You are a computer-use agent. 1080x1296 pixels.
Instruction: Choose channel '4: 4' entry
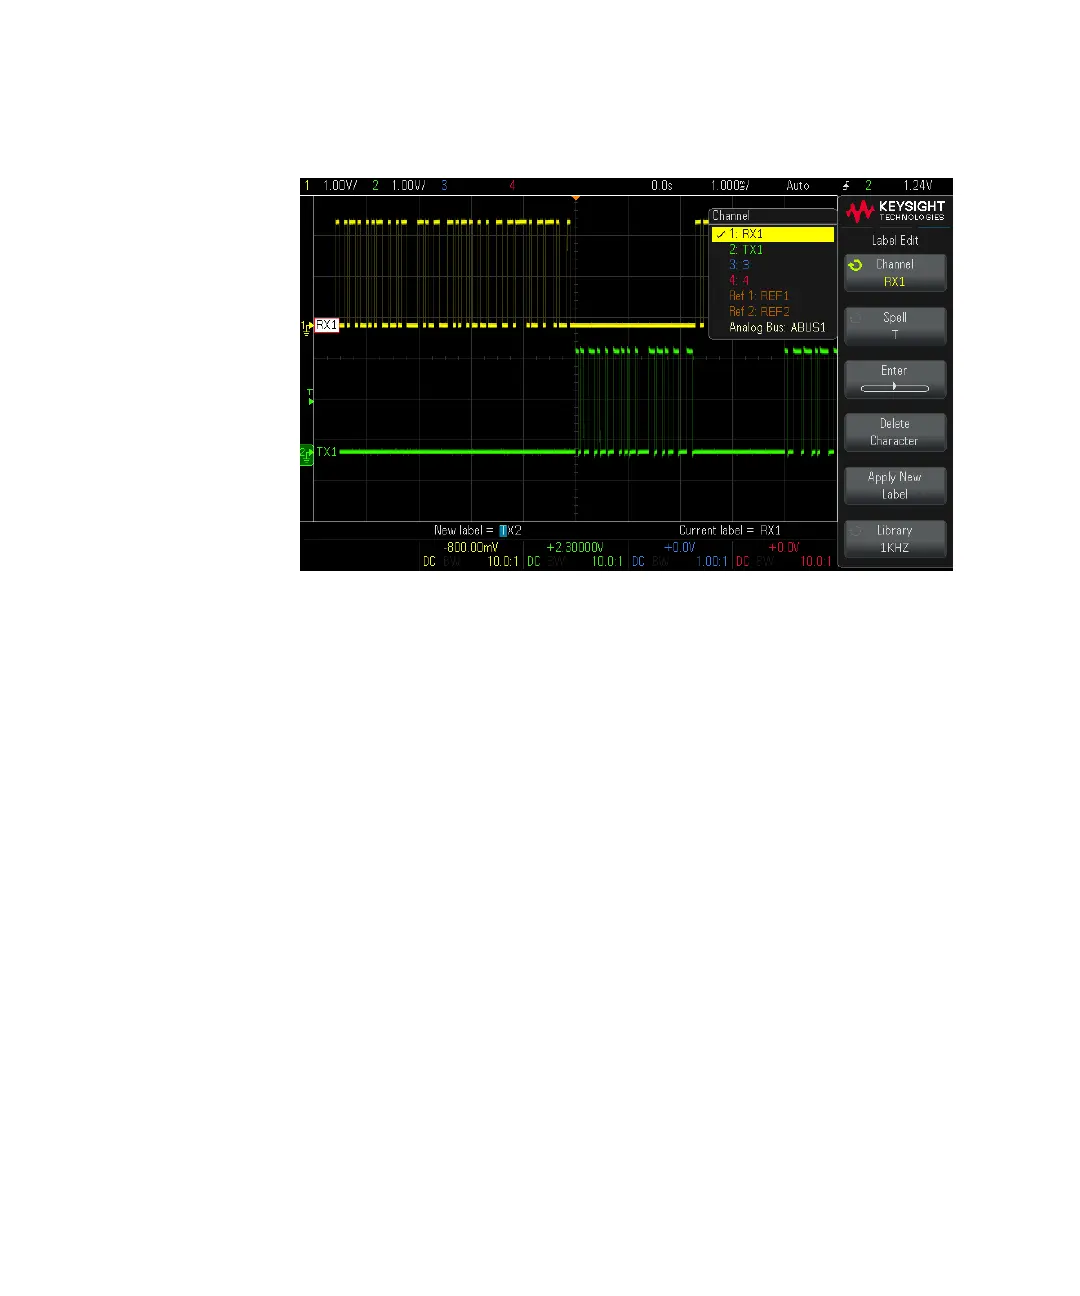(x=739, y=280)
